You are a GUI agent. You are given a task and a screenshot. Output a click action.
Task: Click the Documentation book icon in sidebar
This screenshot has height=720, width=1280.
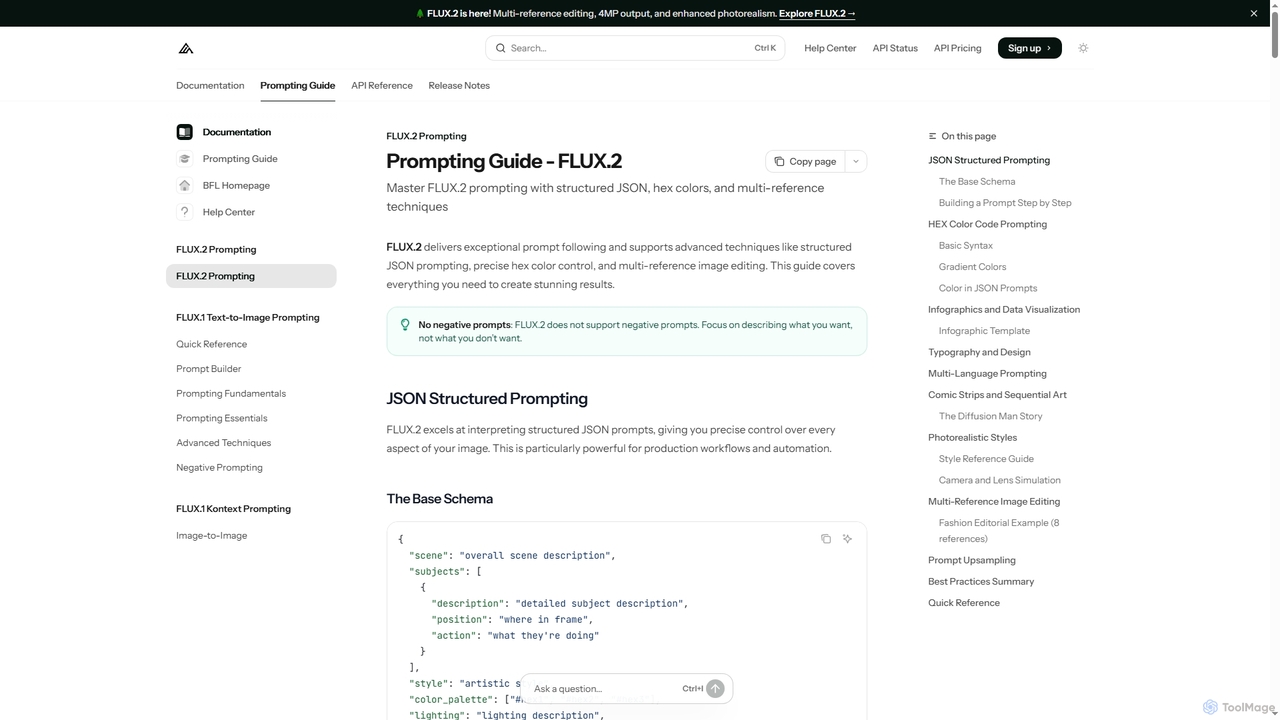(184, 132)
